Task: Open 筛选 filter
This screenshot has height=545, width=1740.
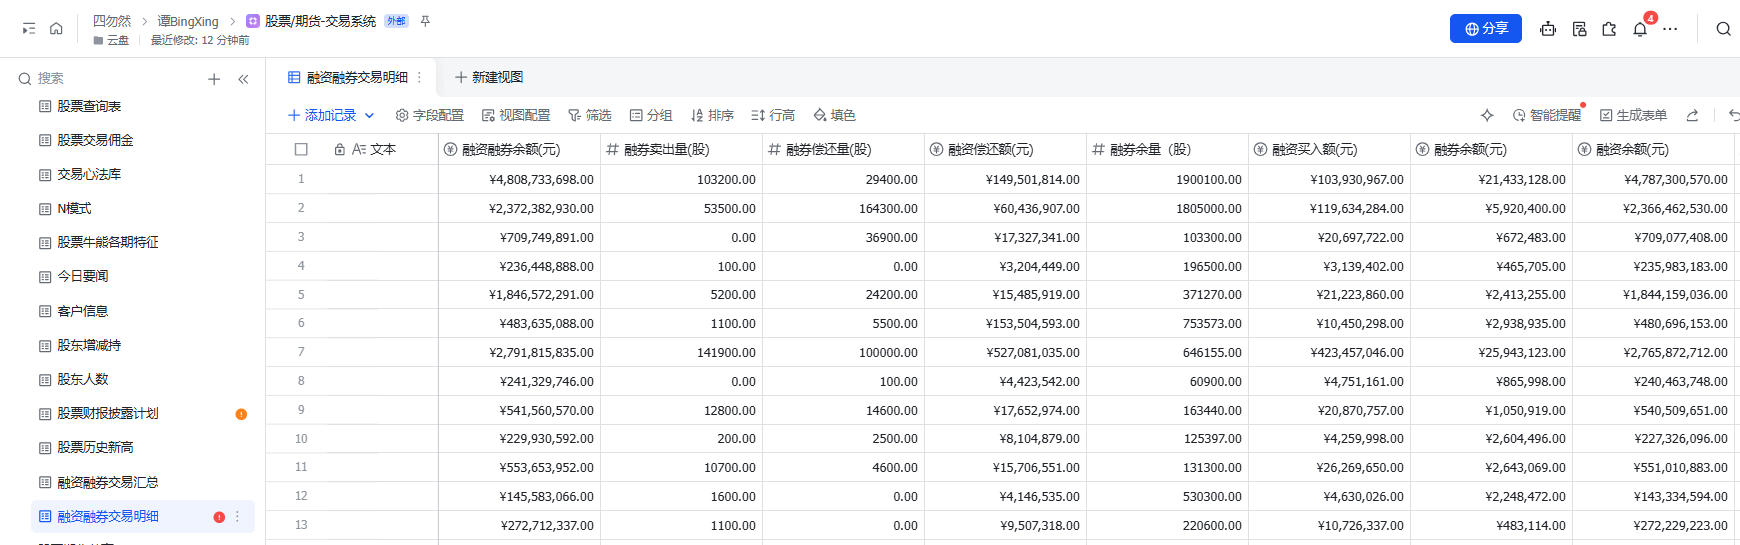Action: pos(590,115)
